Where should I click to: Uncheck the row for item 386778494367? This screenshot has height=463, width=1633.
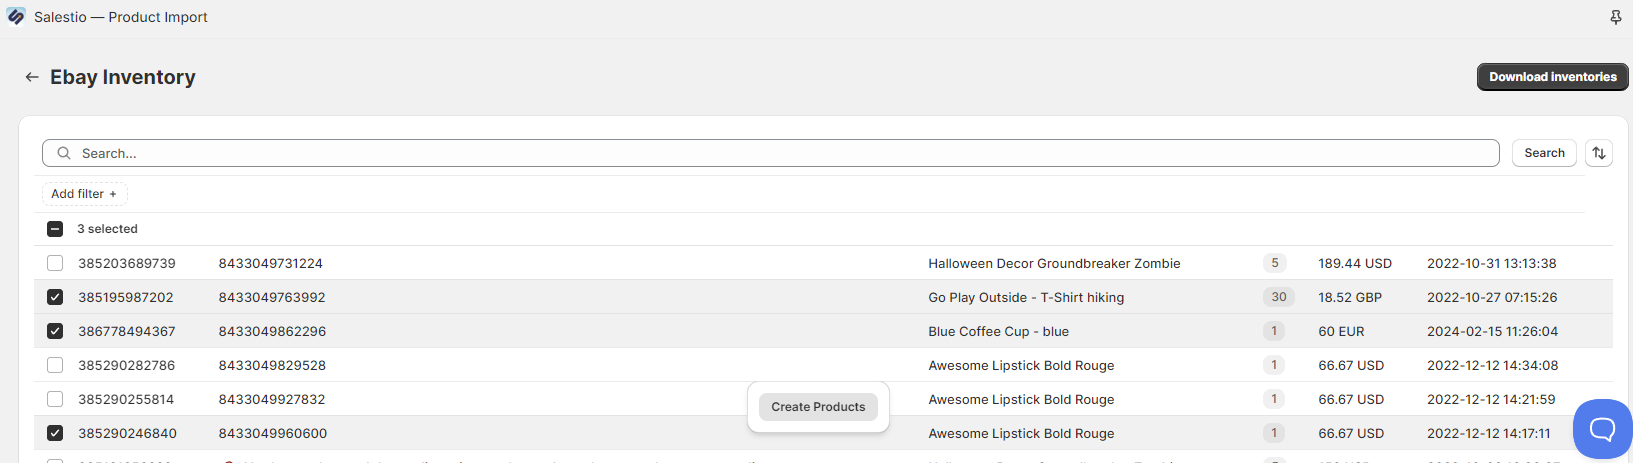[x=55, y=331]
